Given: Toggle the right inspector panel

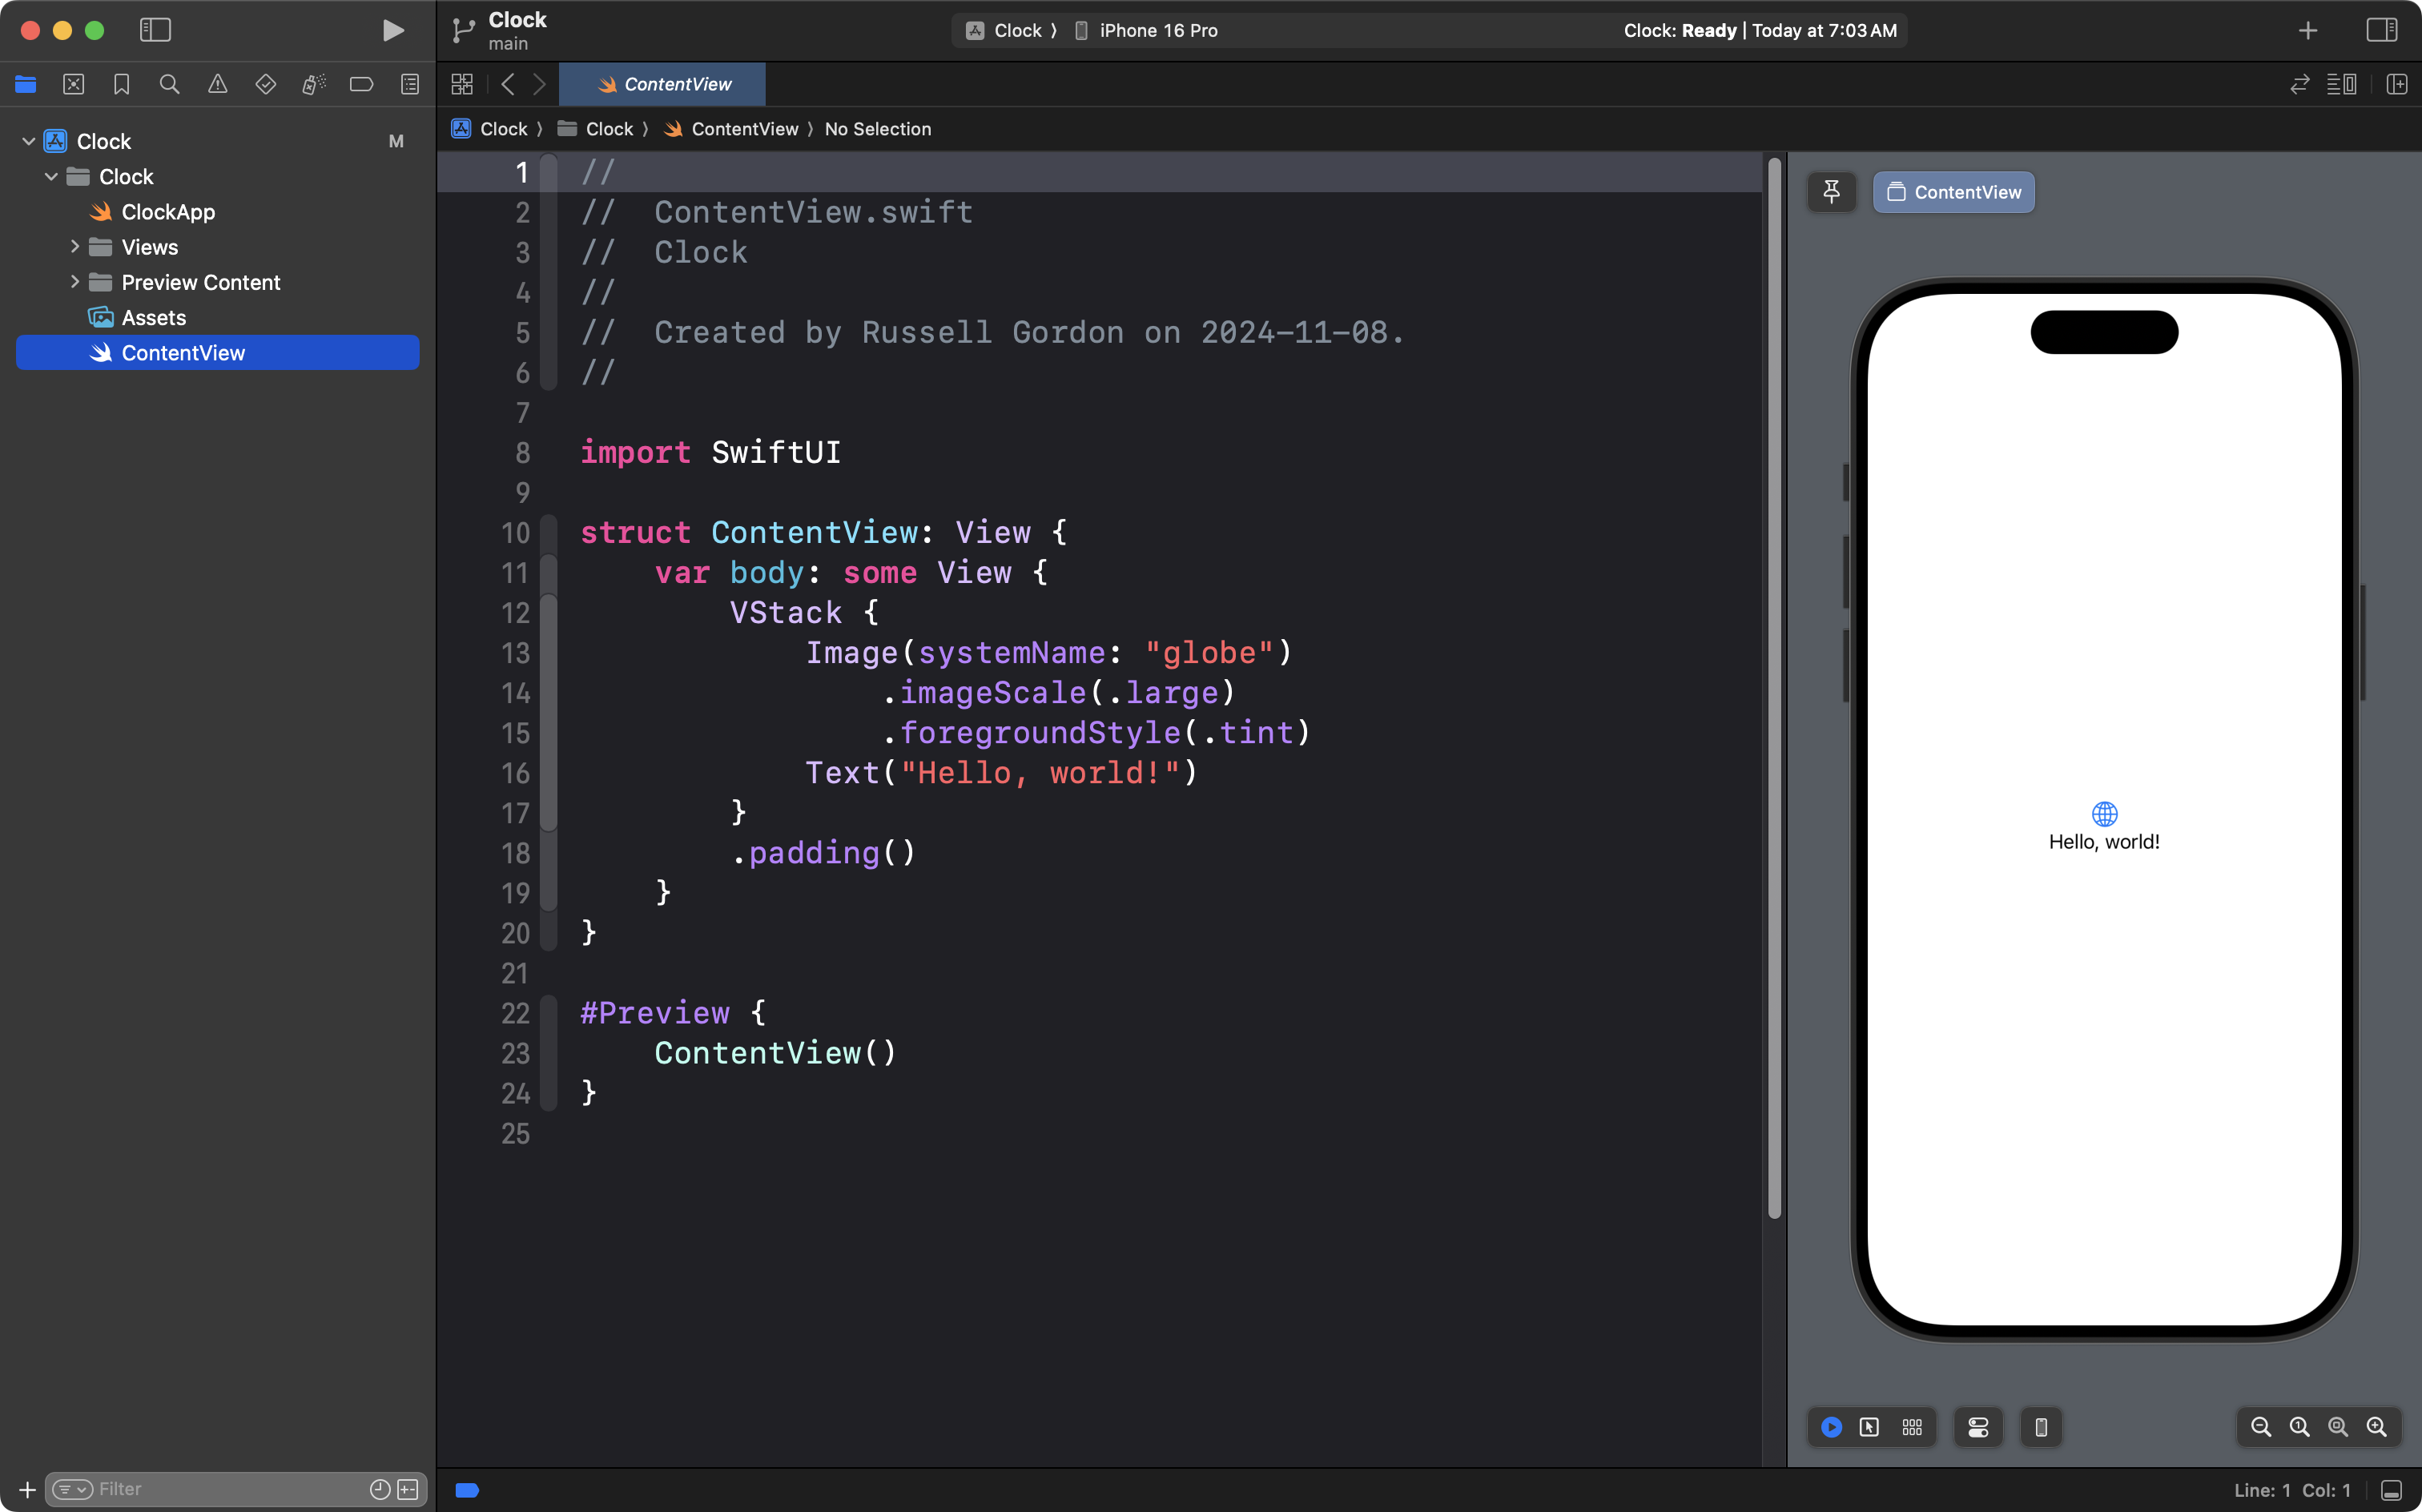Looking at the screenshot, I should click(2381, 30).
